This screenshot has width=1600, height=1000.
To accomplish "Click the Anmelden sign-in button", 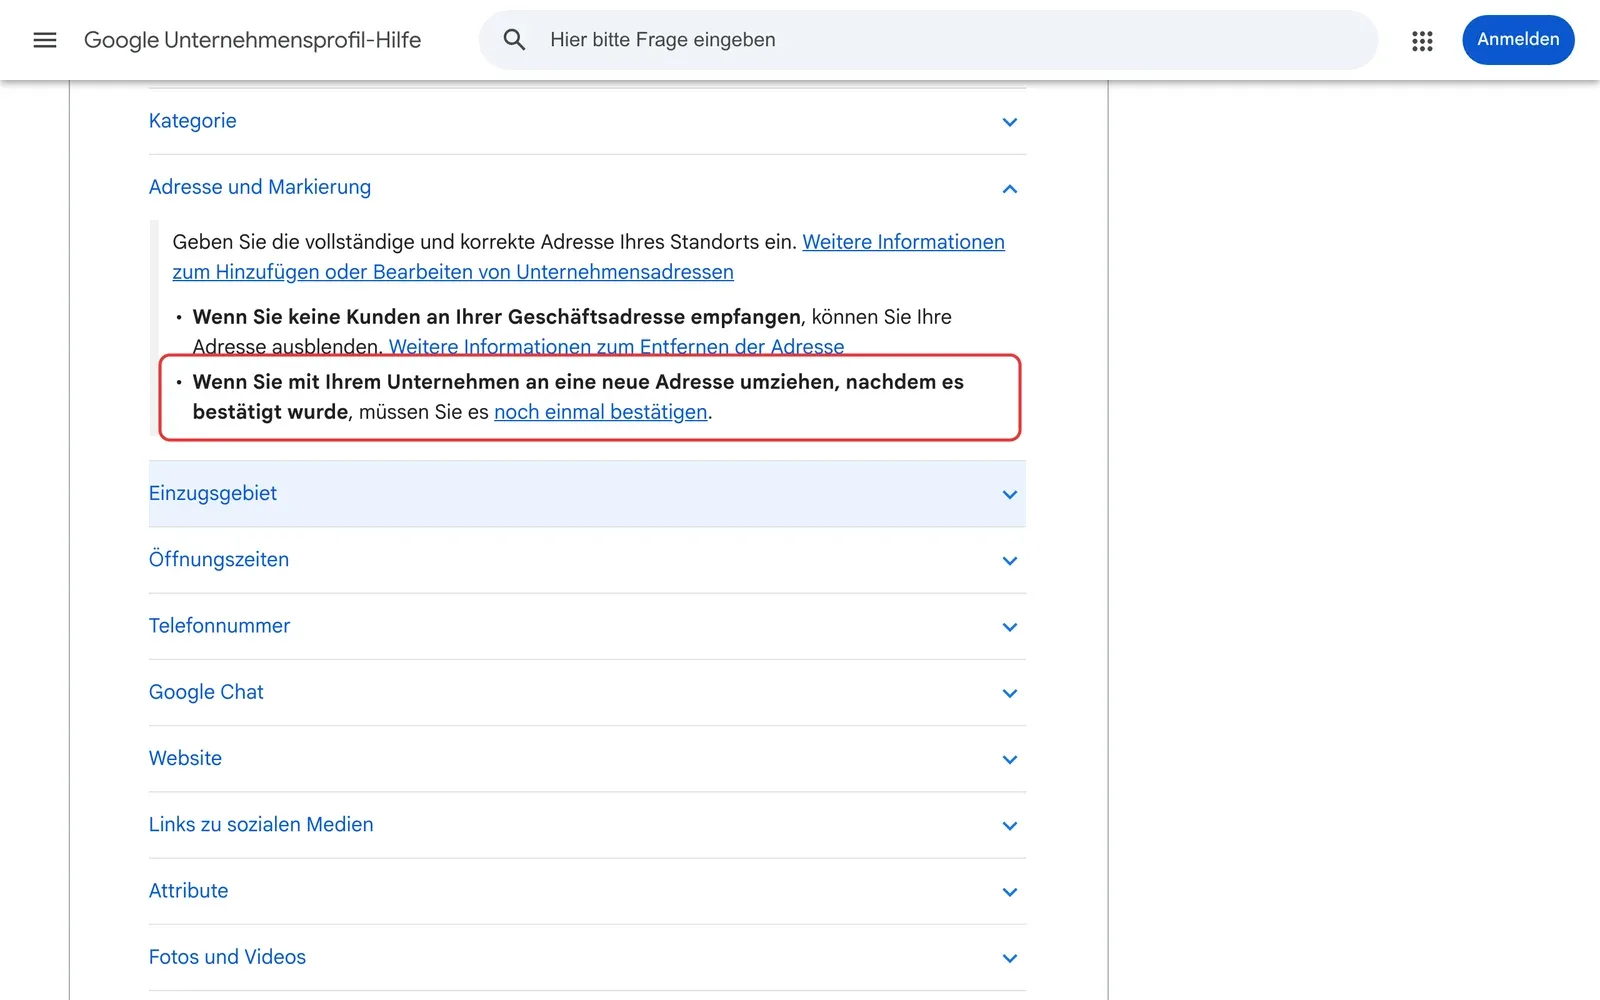I will [x=1518, y=40].
